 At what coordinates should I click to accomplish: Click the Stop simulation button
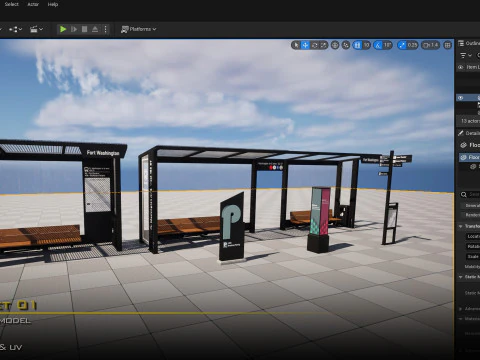pos(84,29)
